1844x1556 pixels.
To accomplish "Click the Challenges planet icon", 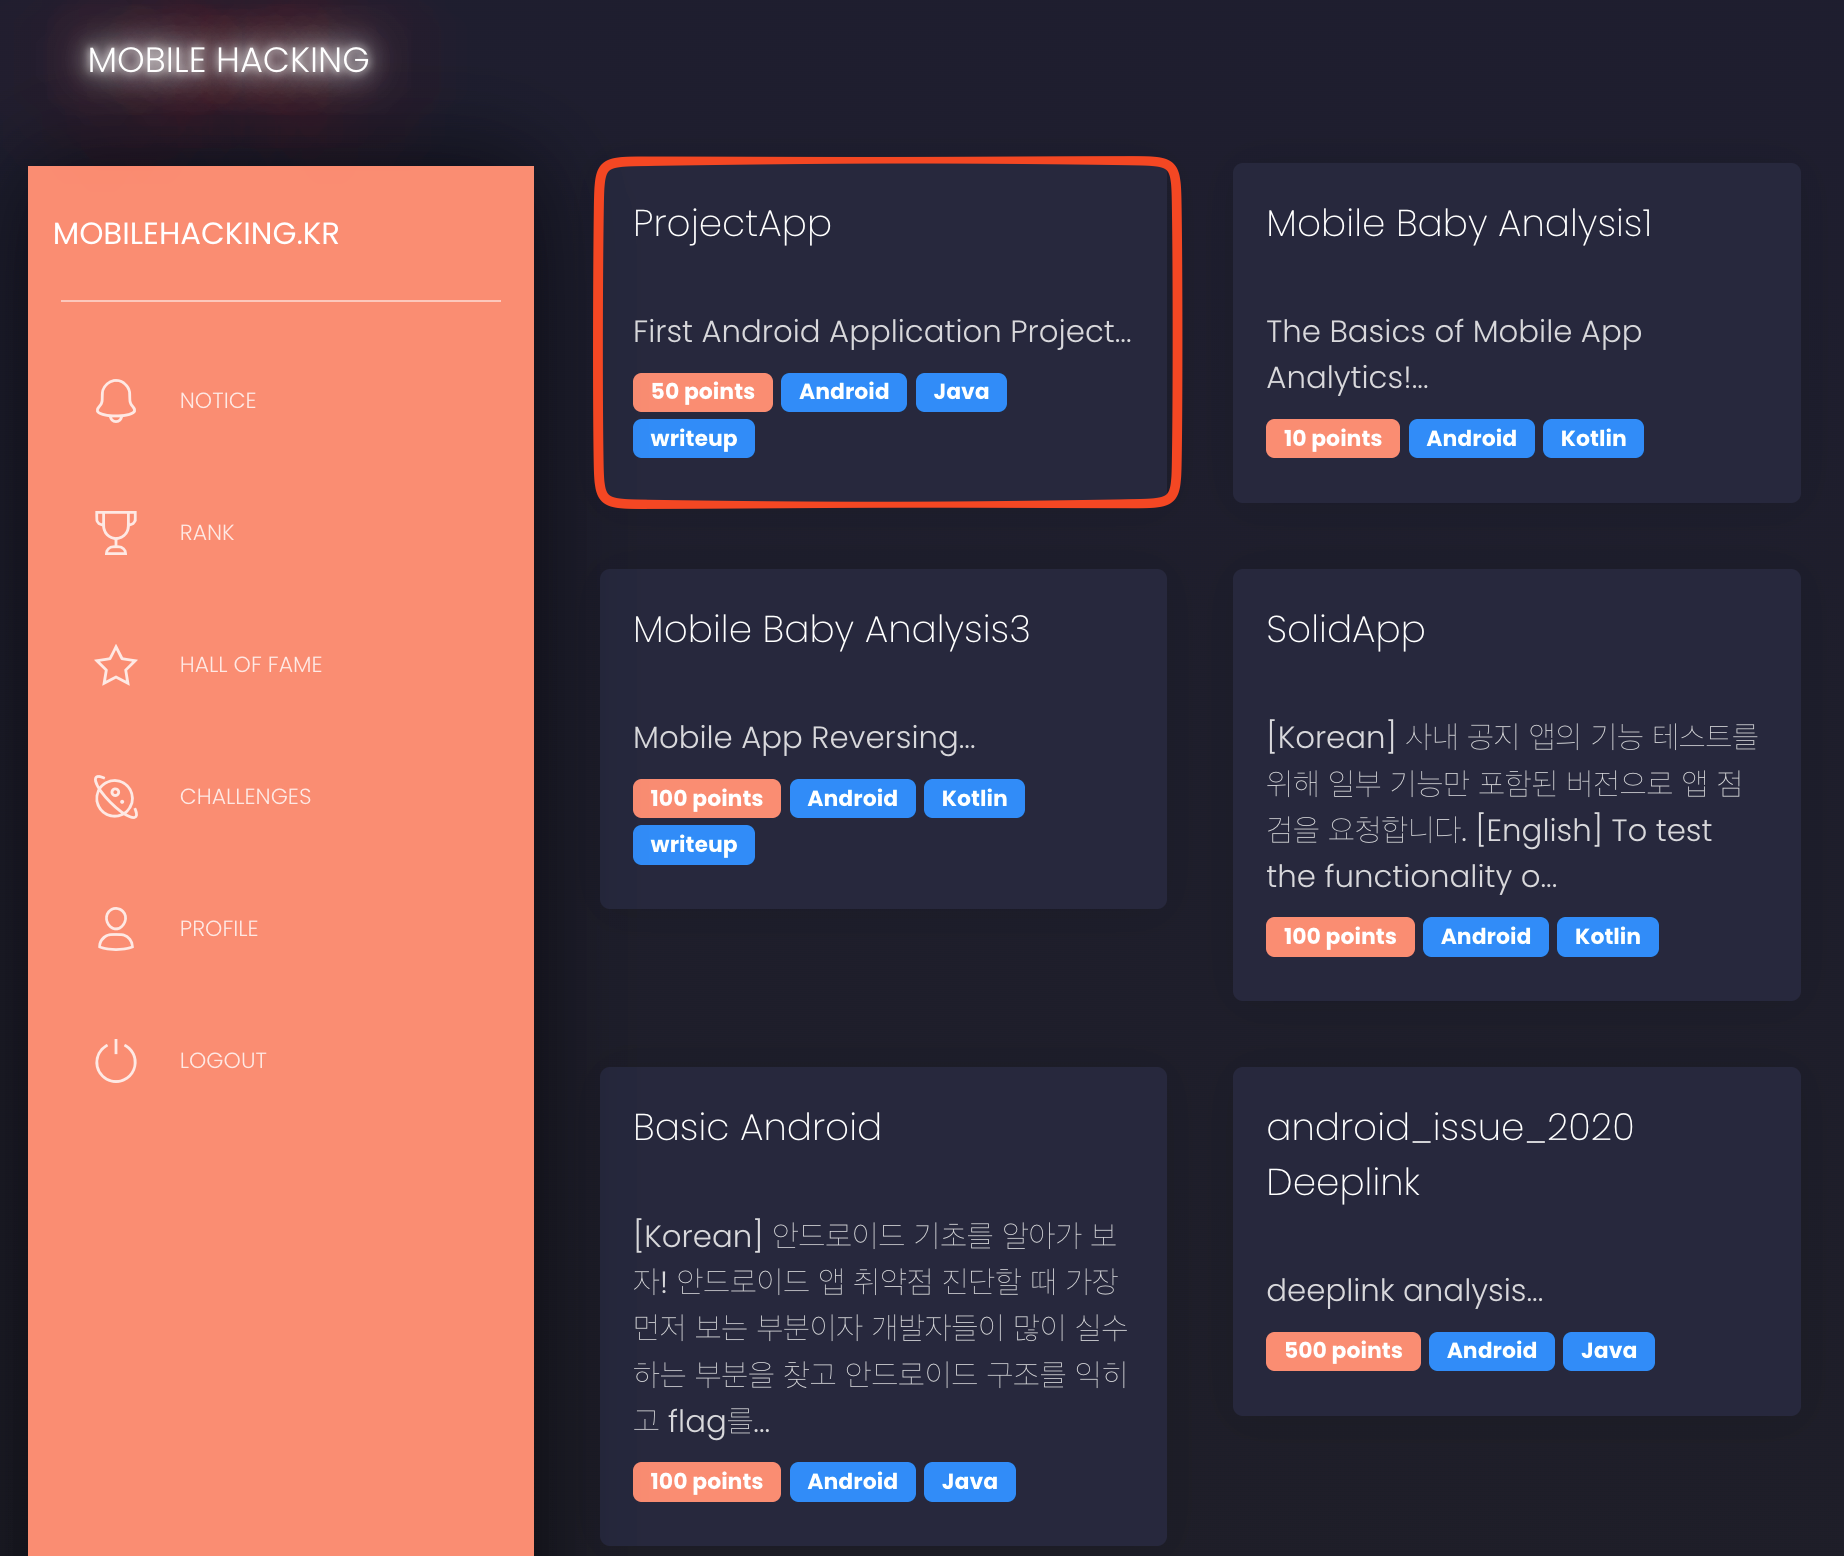I will 116,797.
